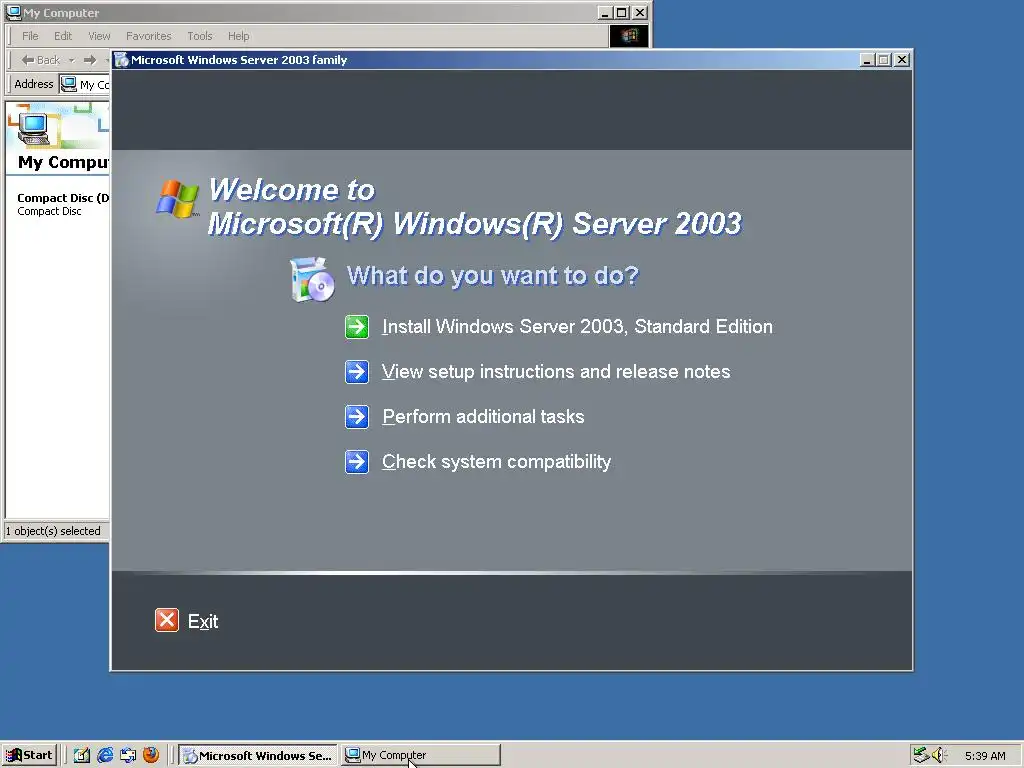The height and width of the screenshot is (768, 1024).
Task: Open the Start menu
Action: click(29, 755)
